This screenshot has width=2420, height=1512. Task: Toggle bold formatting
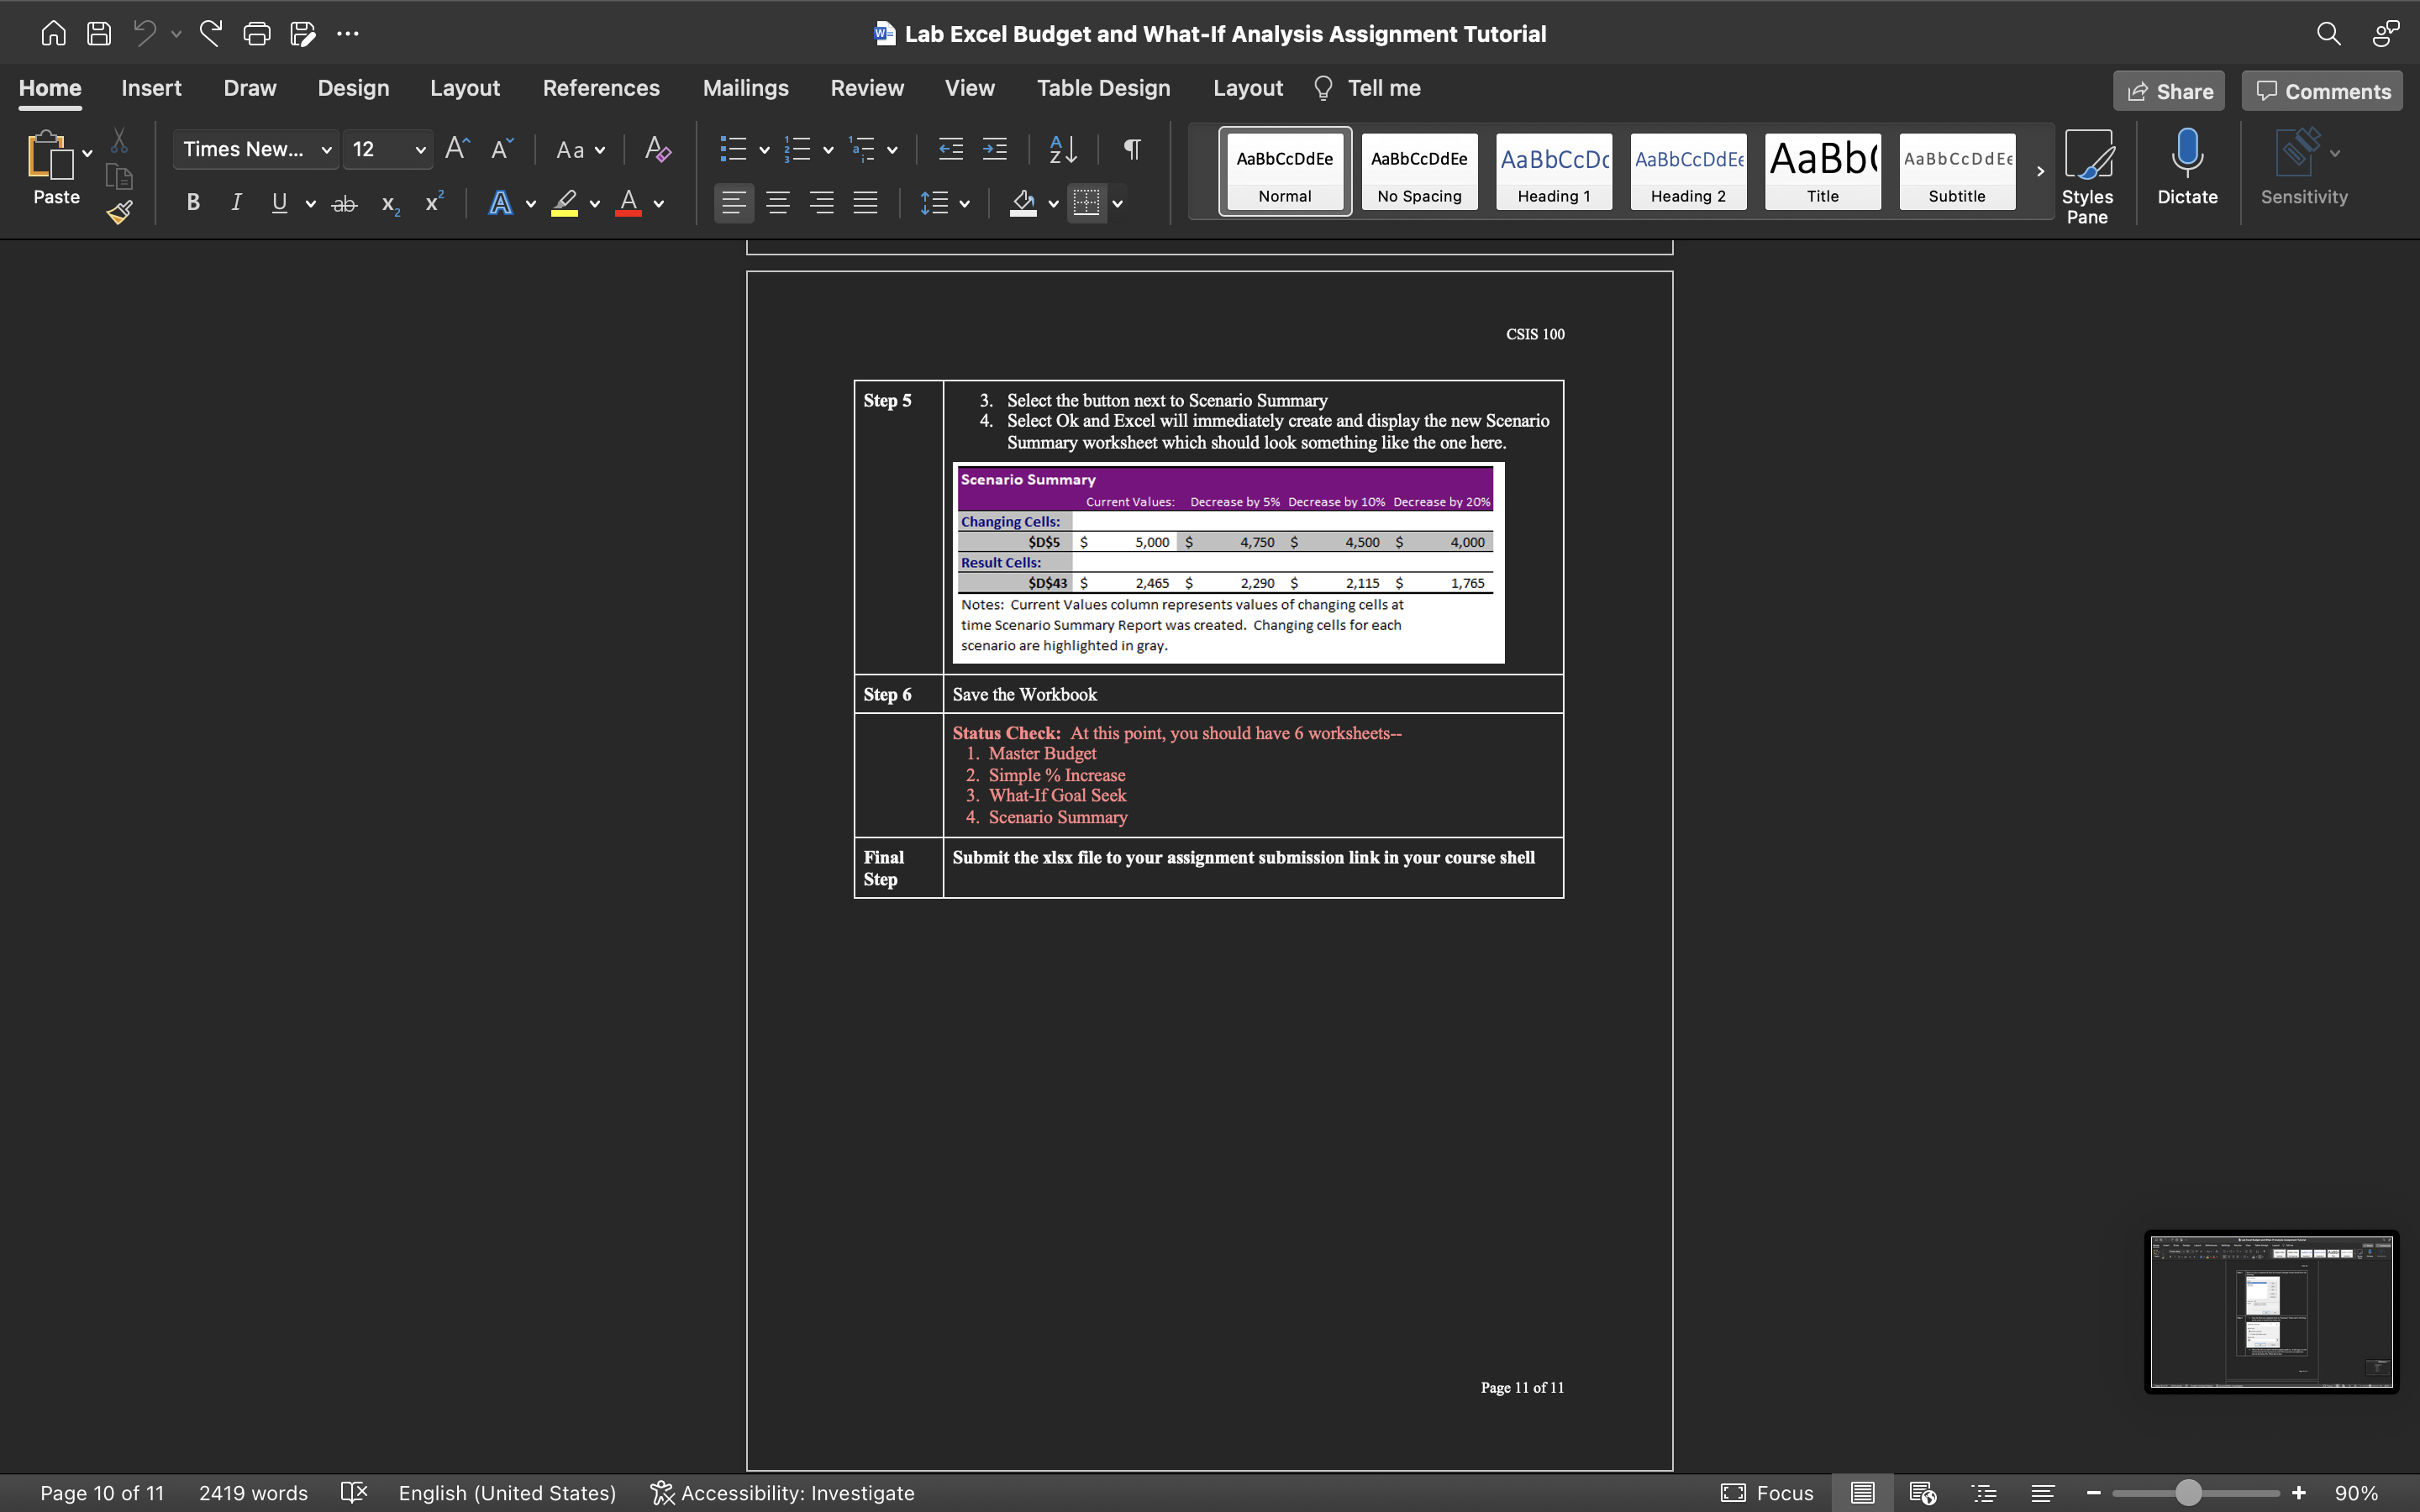pos(193,203)
